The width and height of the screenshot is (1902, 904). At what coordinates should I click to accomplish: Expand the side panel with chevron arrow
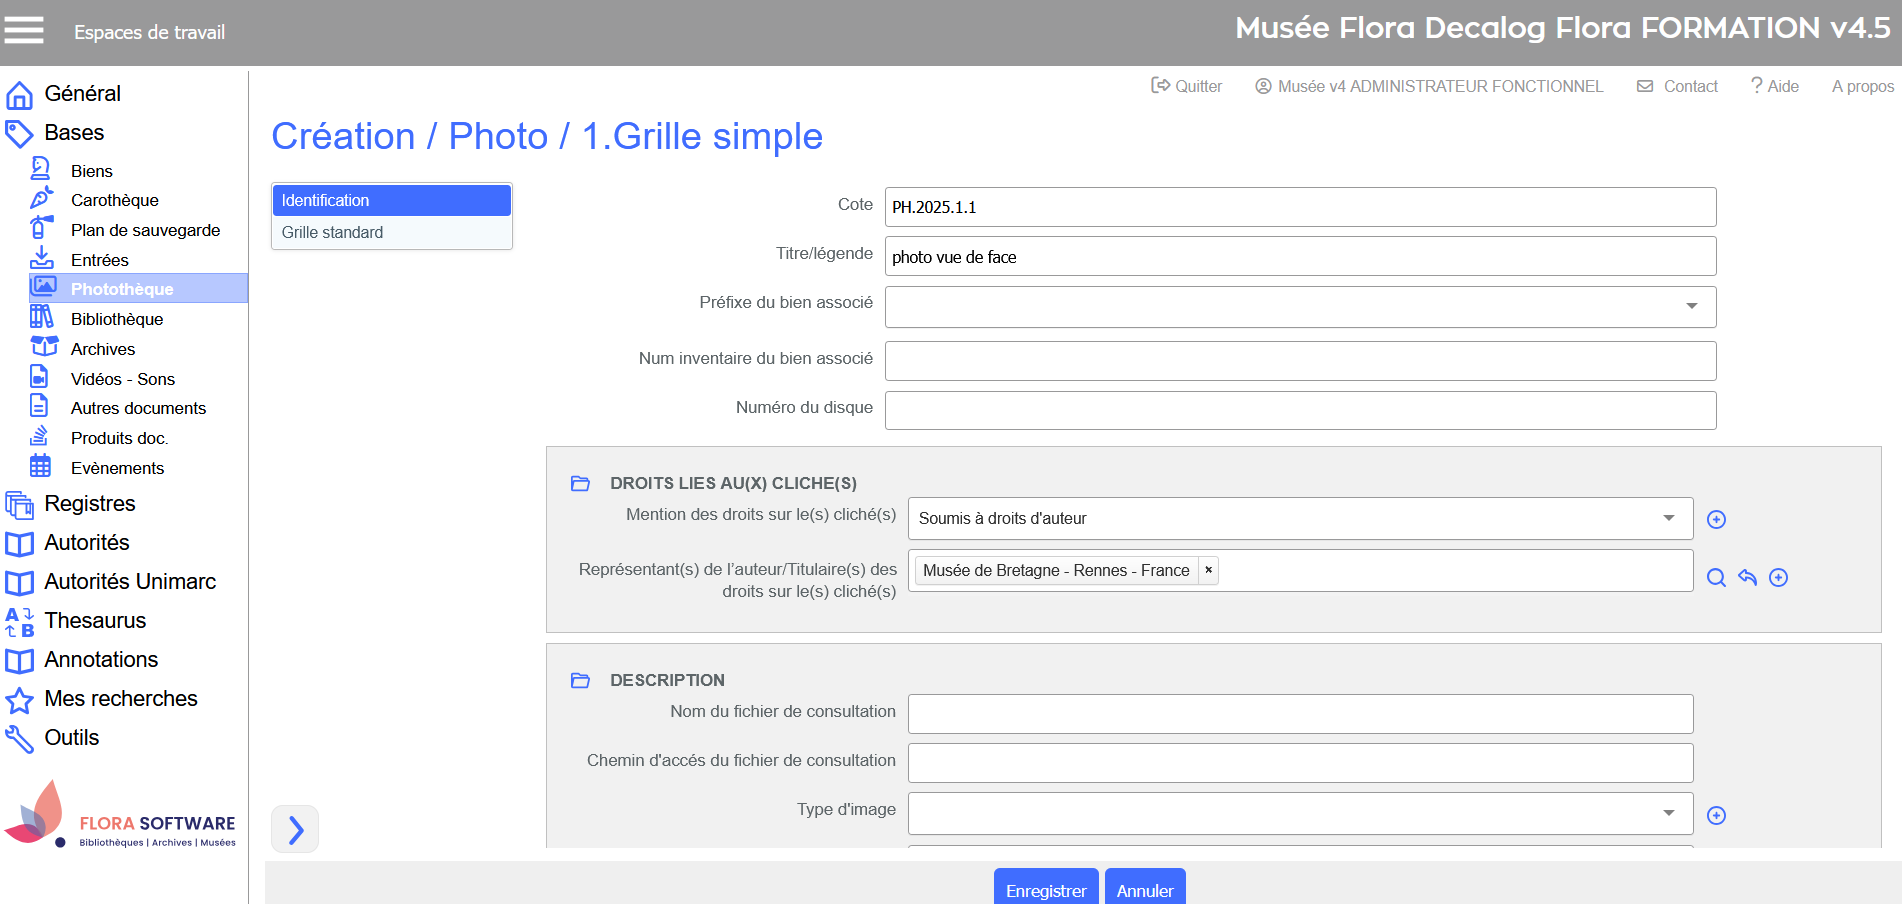pos(295,829)
